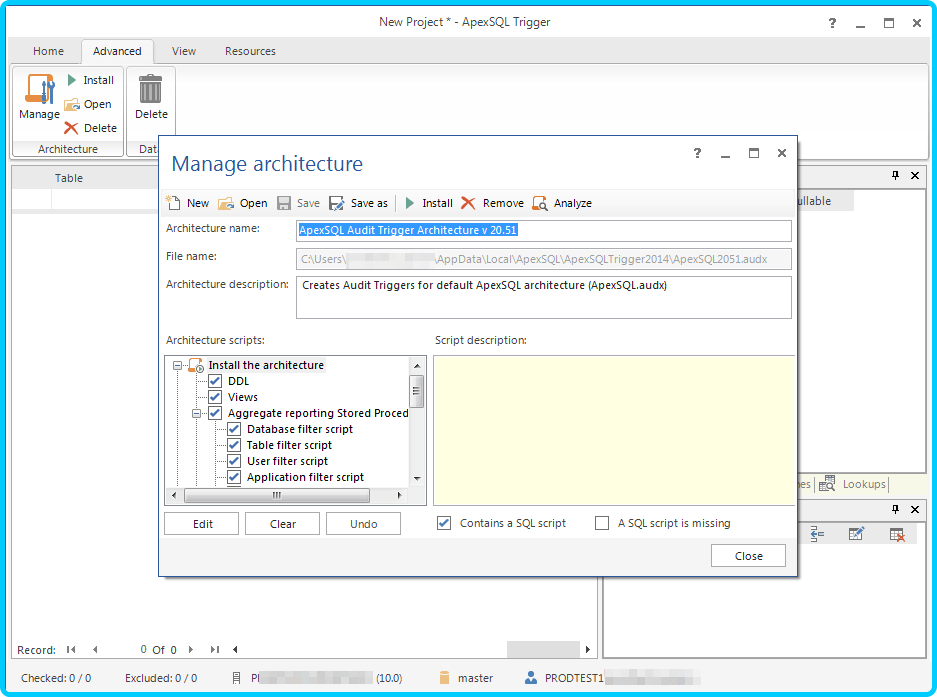Click scripts tree scroll up arrow

pos(417,365)
